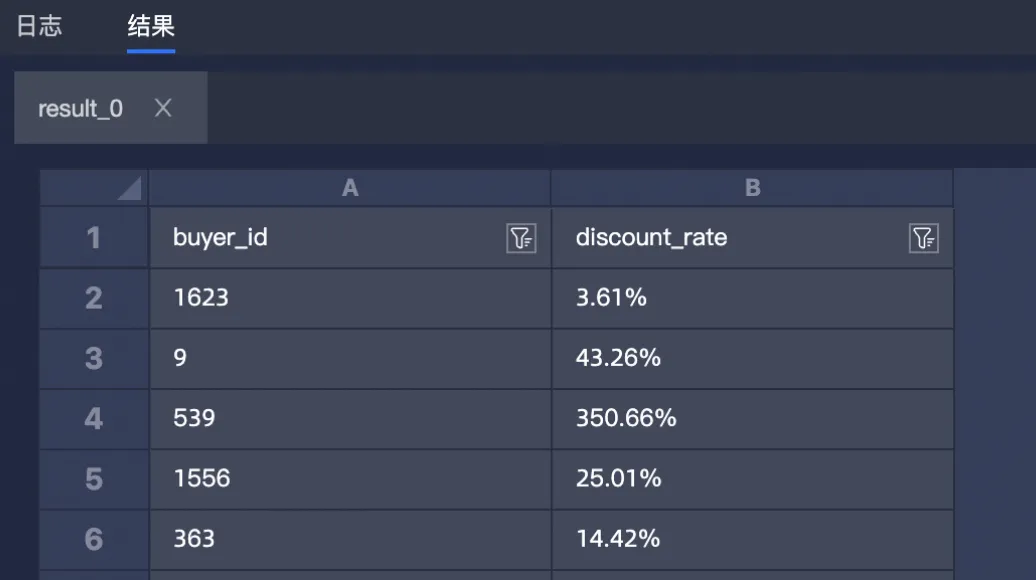Select column A header
The height and width of the screenshot is (580, 1036).
point(350,188)
